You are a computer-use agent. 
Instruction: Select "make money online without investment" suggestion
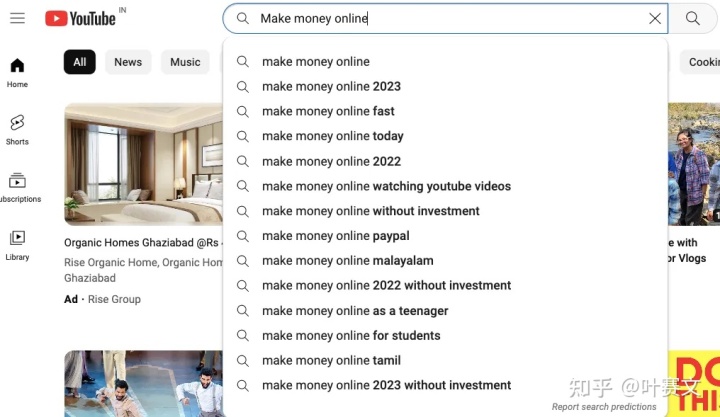[370, 211]
